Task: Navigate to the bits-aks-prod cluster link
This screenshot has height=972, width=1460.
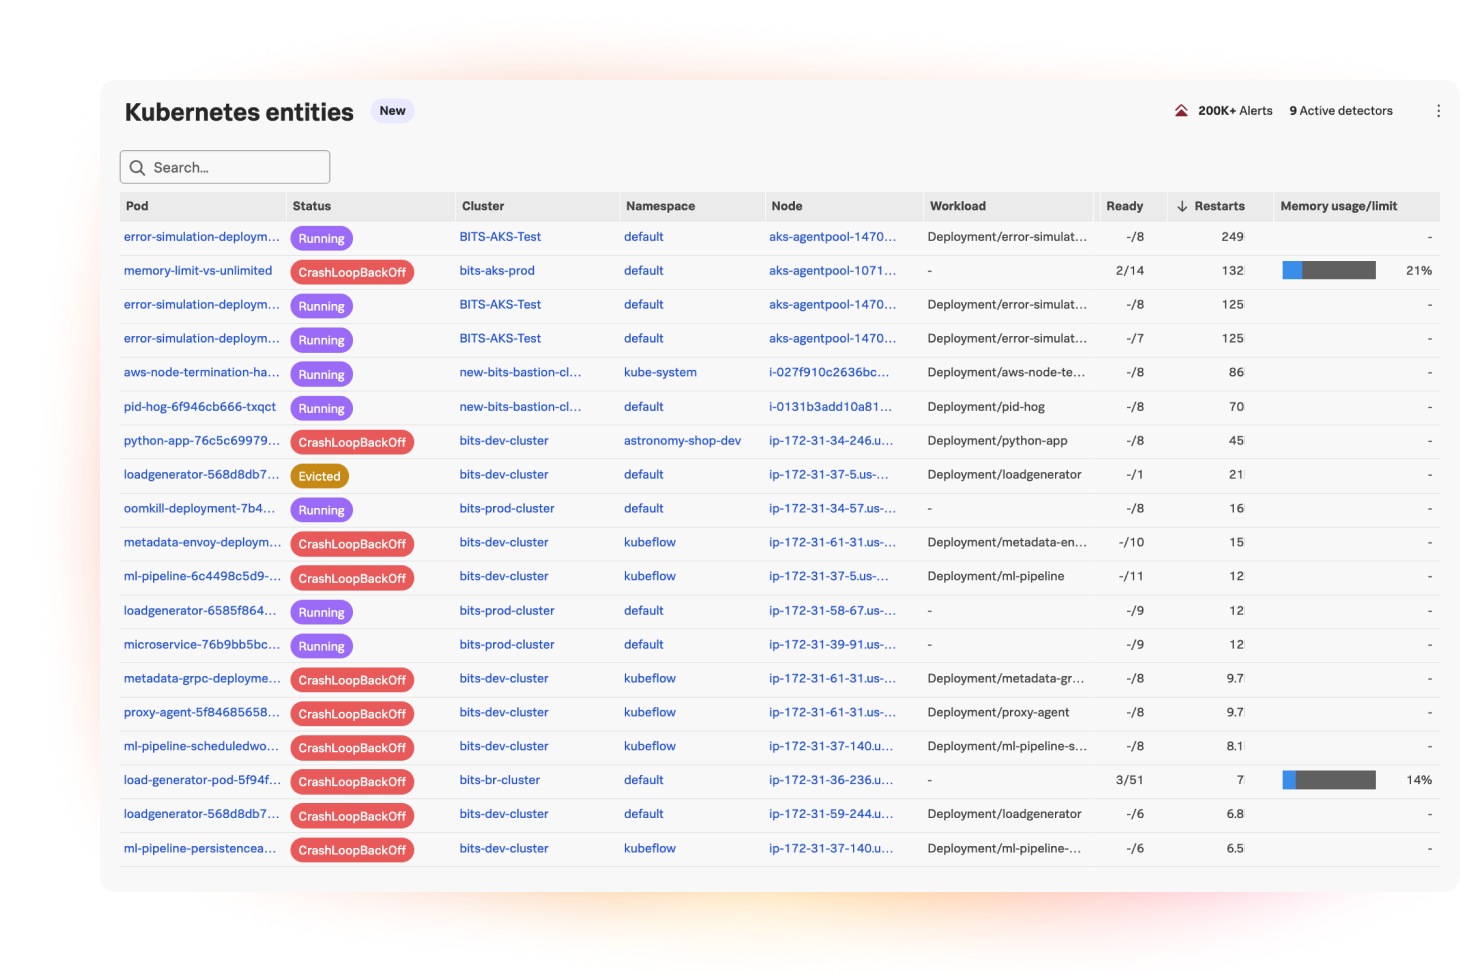Action: click(x=497, y=270)
